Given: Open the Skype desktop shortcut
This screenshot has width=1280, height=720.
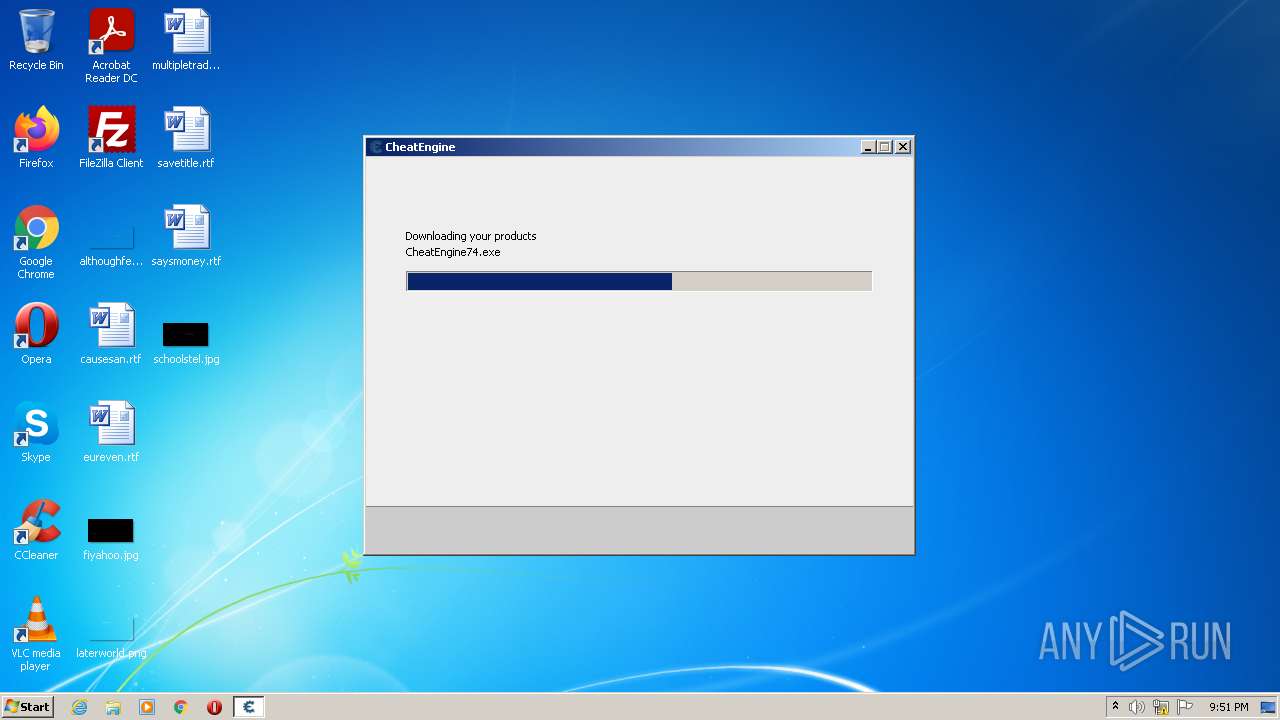Looking at the screenshot, I should (36, 432).
